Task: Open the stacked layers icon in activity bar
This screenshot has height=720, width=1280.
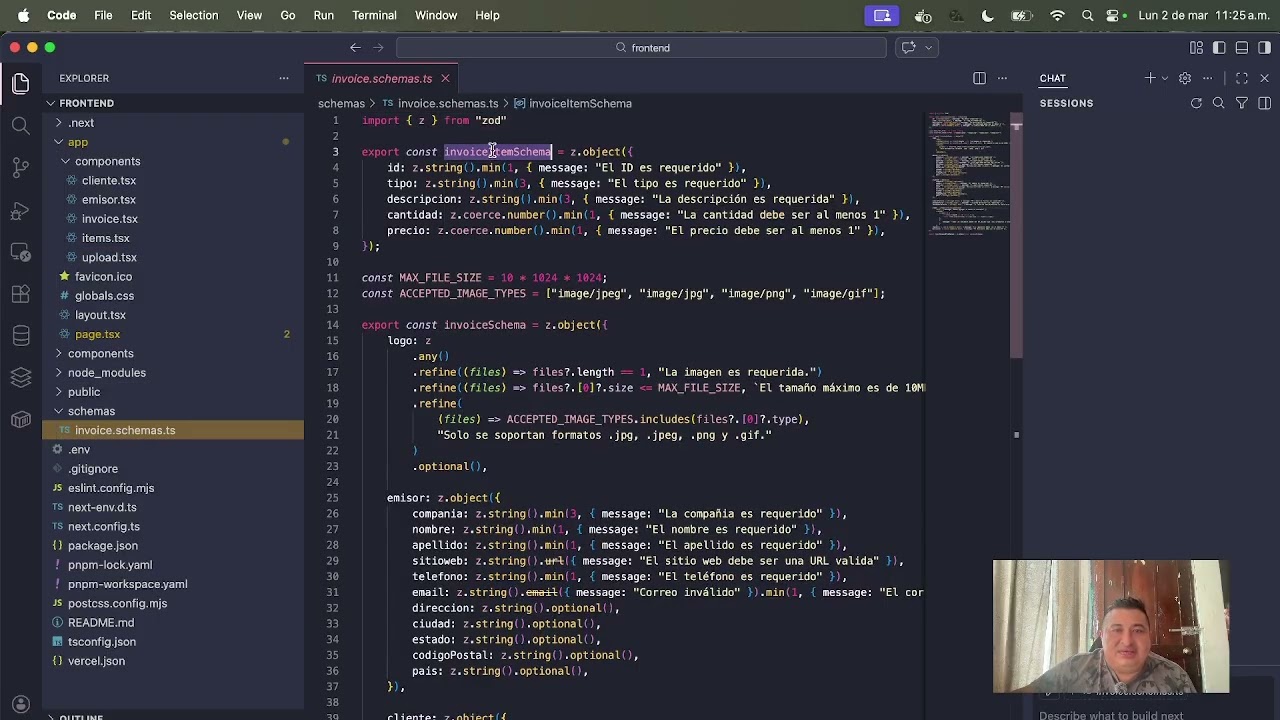Action: coord(21,378)
